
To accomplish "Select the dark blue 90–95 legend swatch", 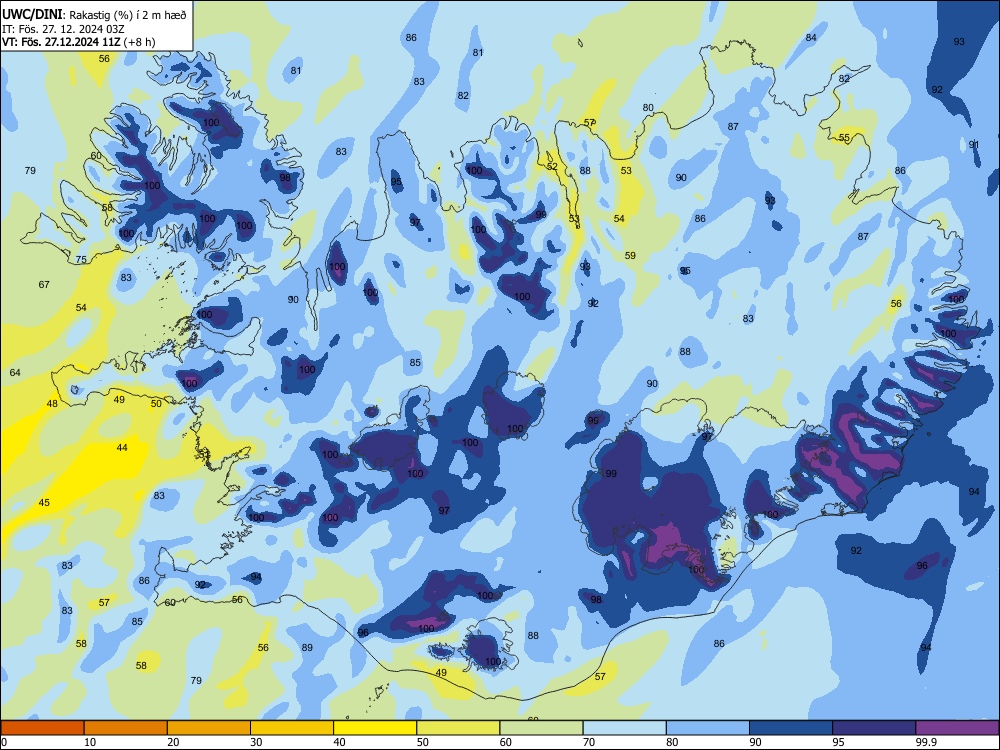I will coord(791,728).
